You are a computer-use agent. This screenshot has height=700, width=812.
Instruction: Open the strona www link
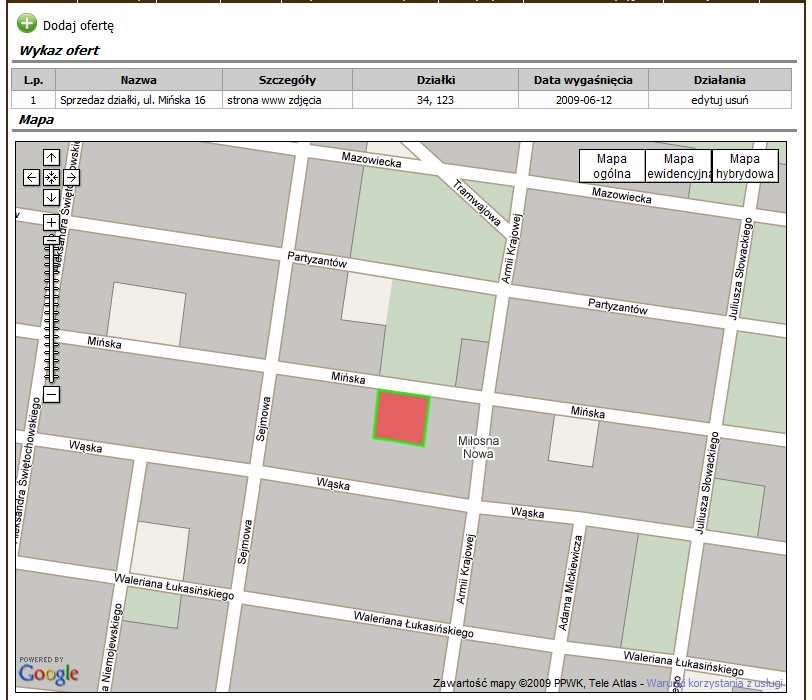coord(256,100)
